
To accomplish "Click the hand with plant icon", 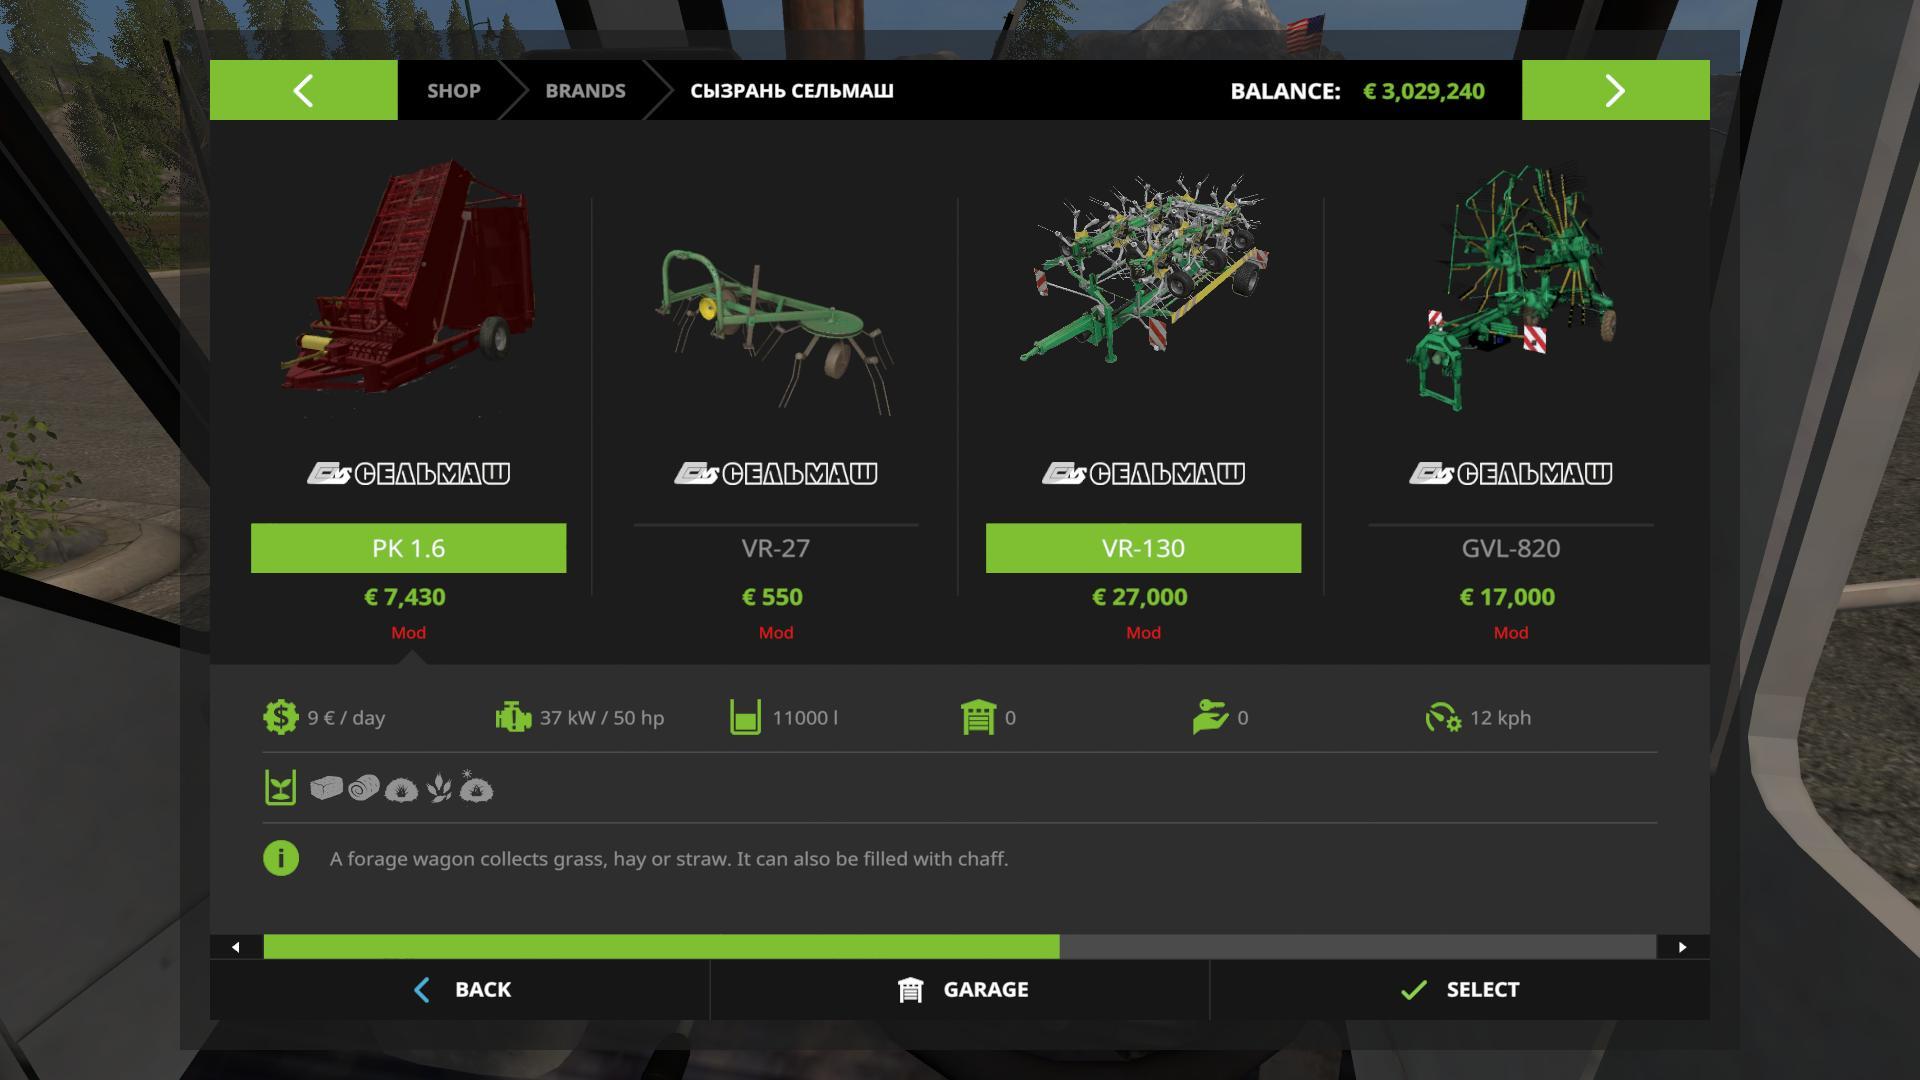I will pos(1210,717).
